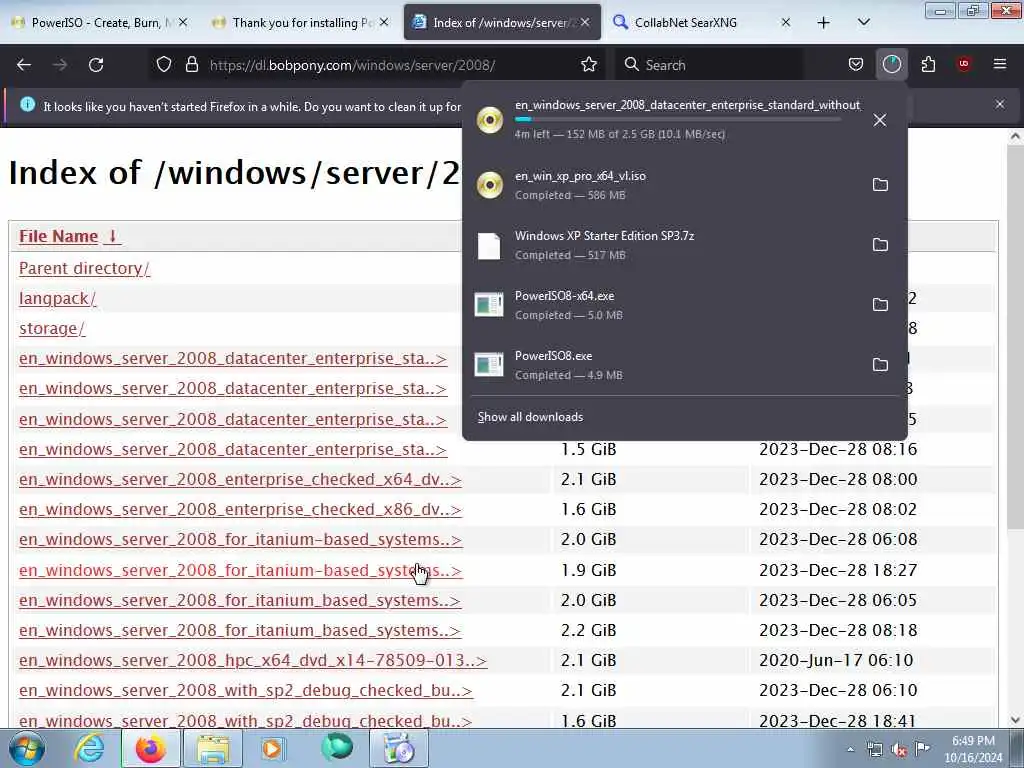1024x768 pixels.
Task: Close the Thank you for installing tab
Action: pos(384,23)
